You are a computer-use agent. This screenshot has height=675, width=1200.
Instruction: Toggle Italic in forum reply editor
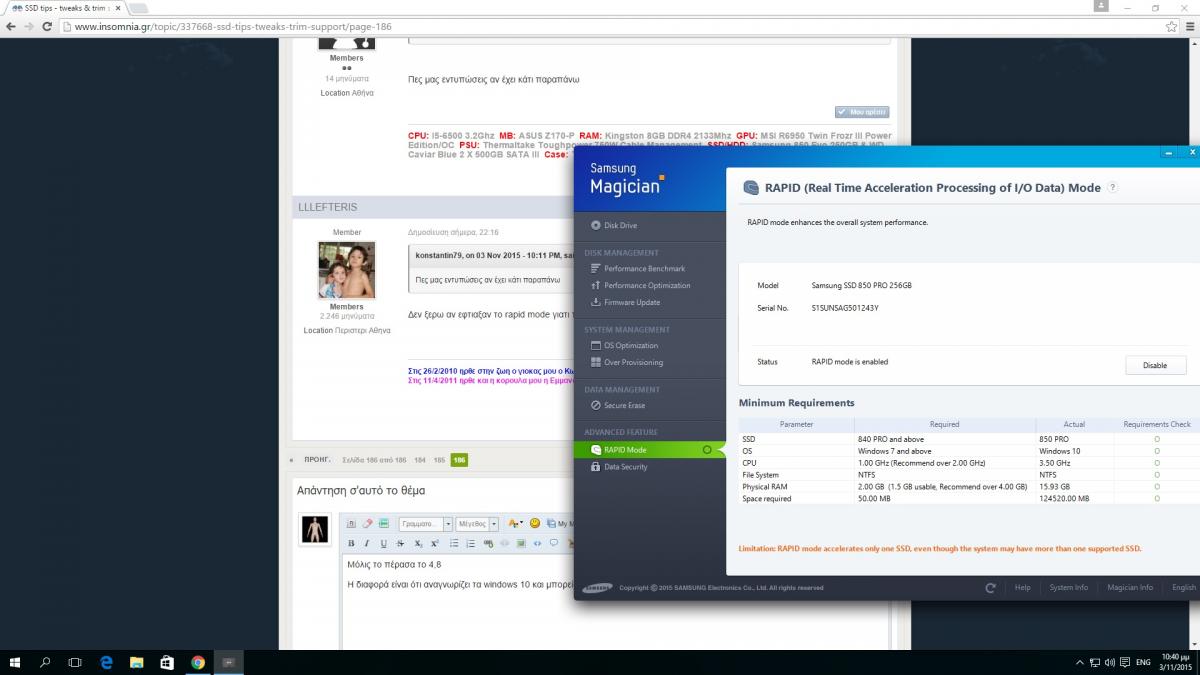(367, 543)
